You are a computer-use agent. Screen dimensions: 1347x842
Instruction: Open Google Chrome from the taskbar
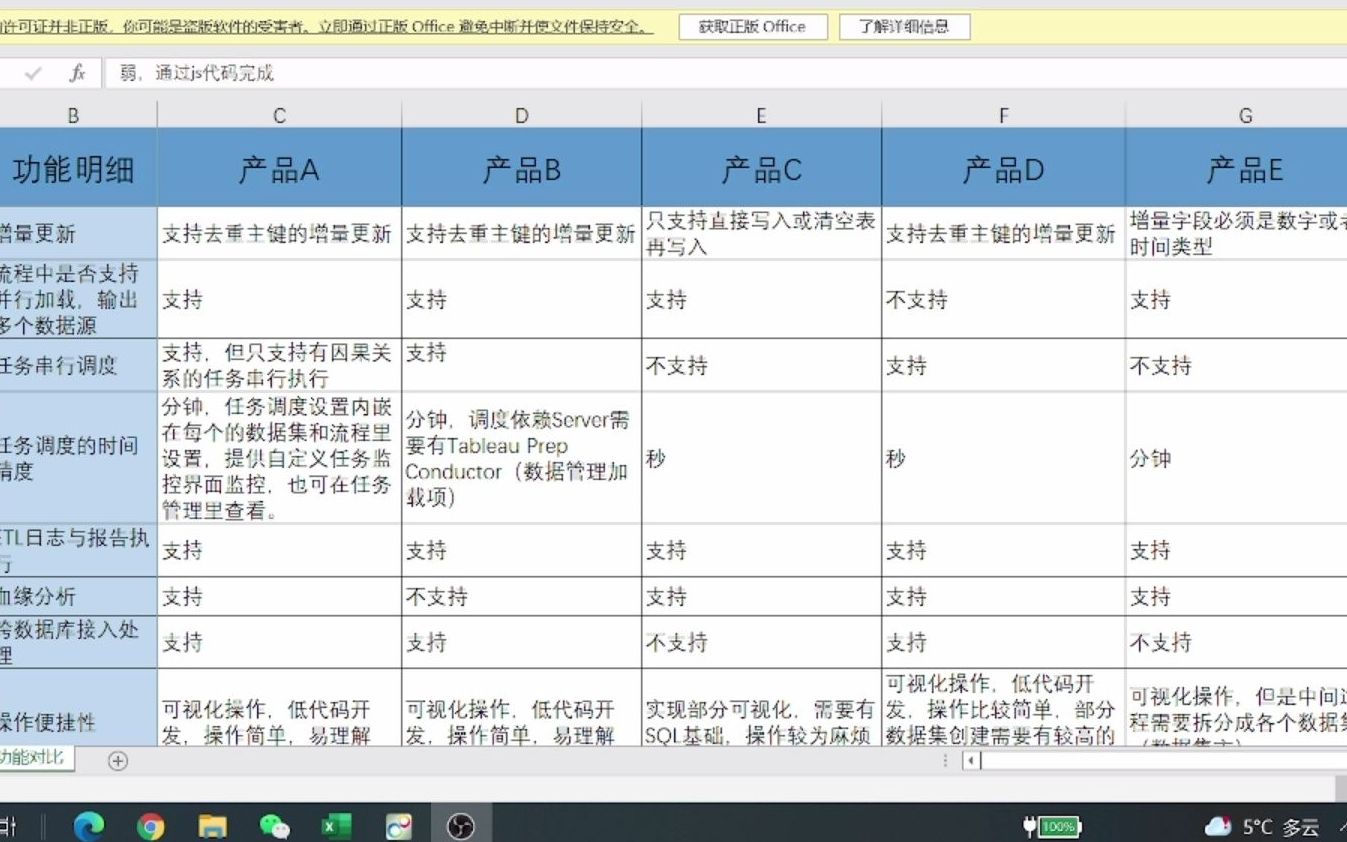click(x=151, y=826)
